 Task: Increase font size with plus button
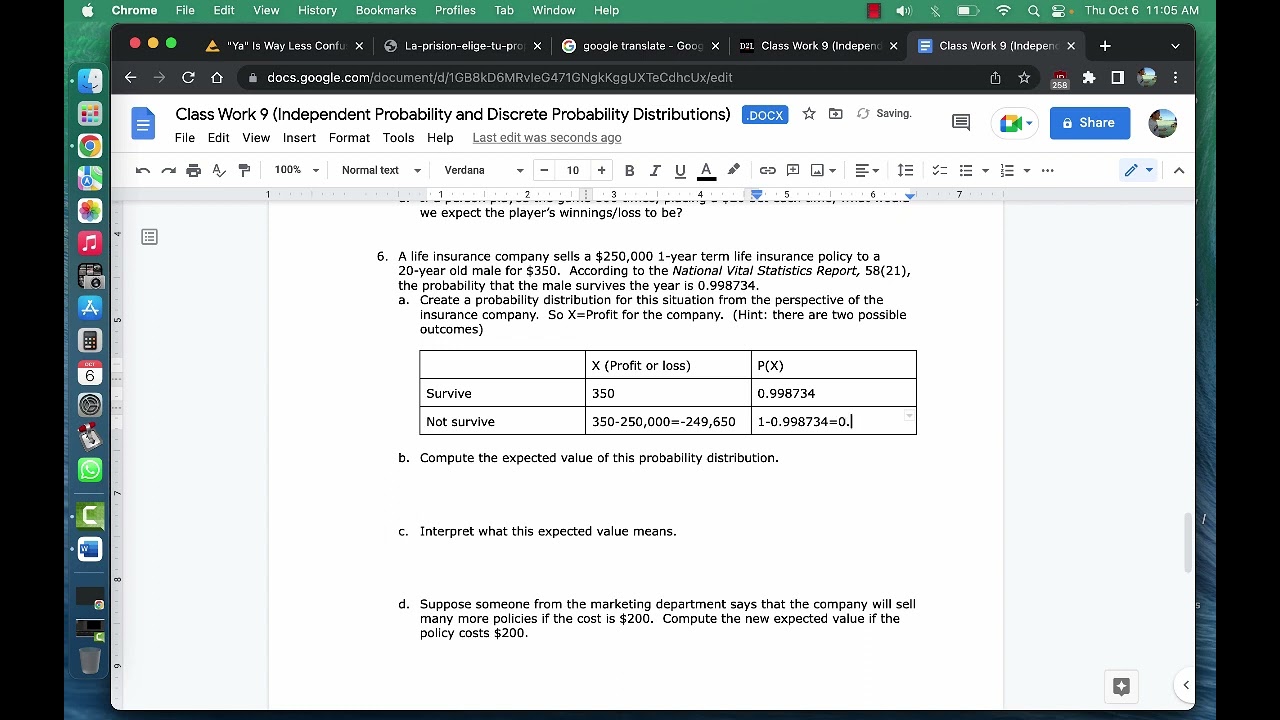[x=601, y=170]
